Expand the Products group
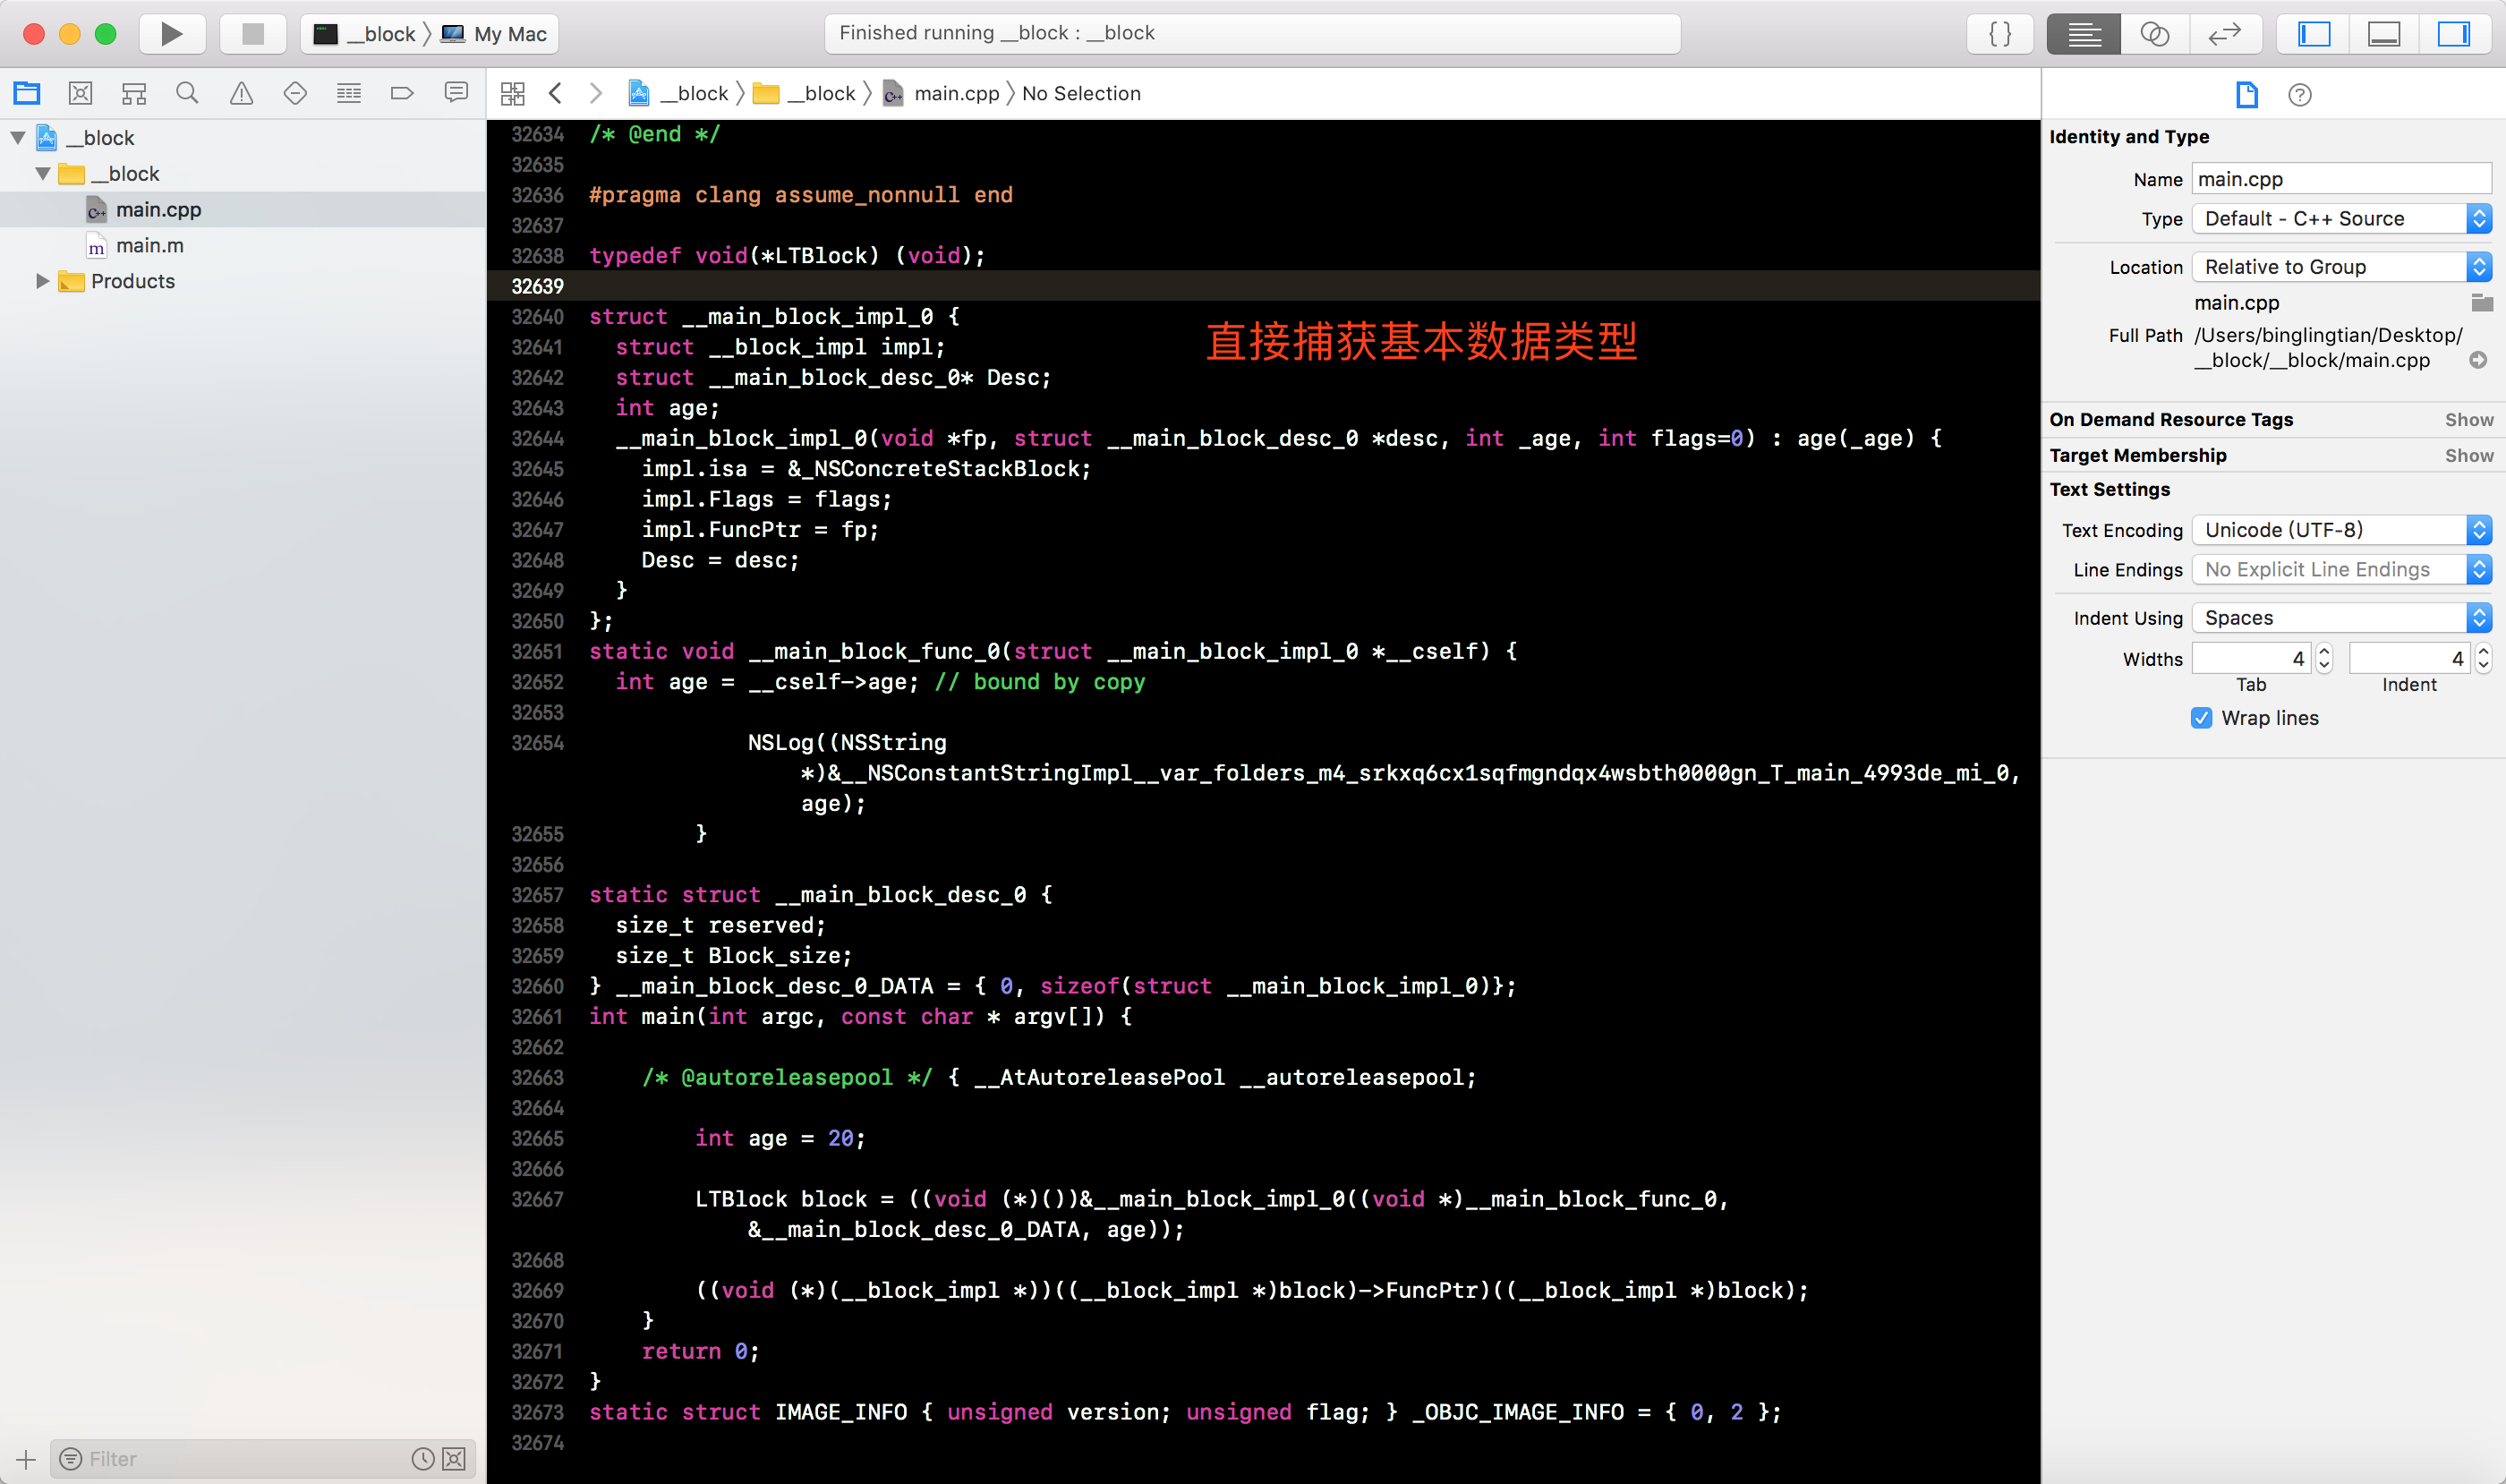The height and width of the screenshot is (1484, 2506). 42,281
